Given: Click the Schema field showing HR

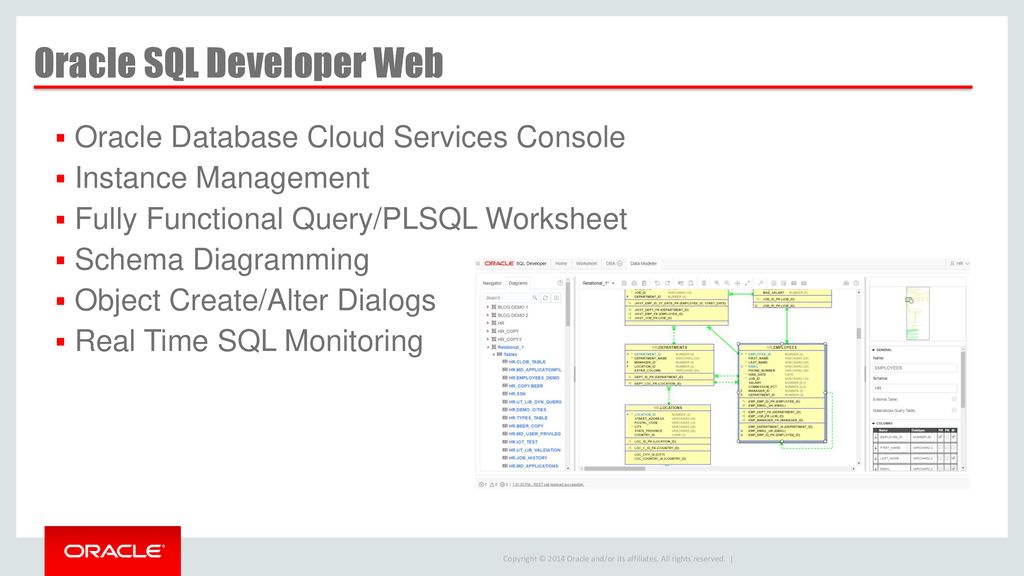Looking at the screenshot, I should (x=915, y=388).
